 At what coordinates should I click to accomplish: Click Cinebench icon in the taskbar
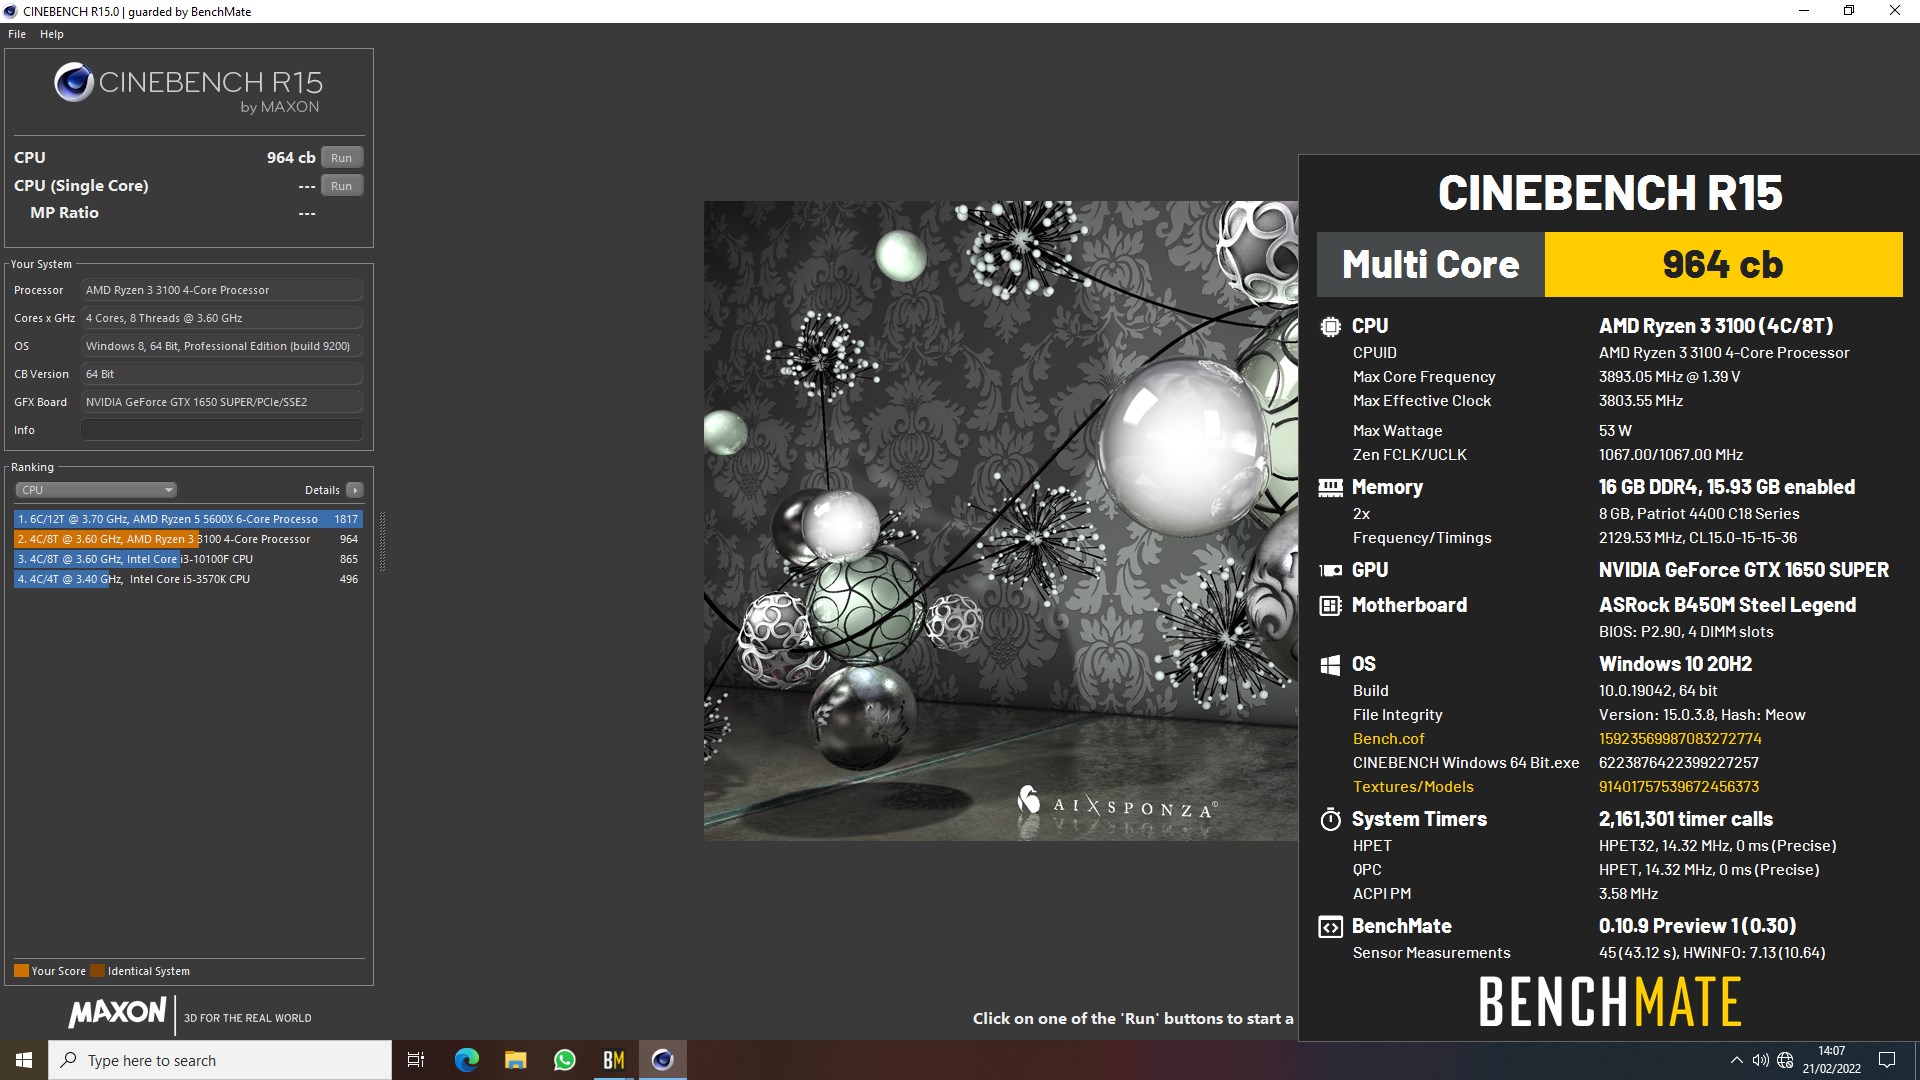(662, 1060)
